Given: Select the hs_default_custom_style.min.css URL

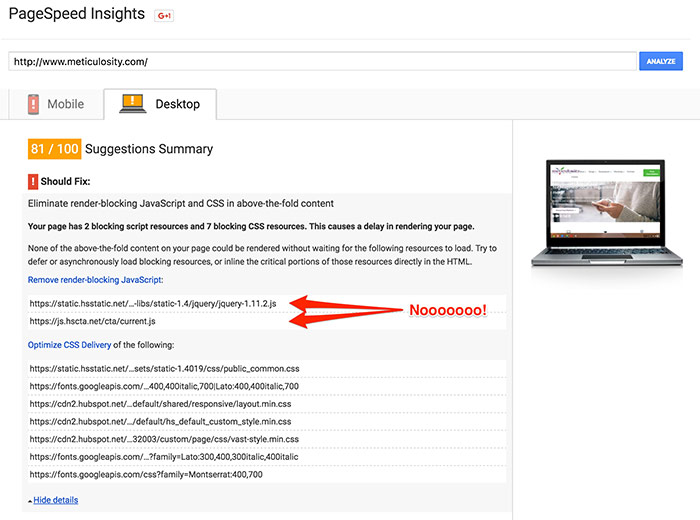Looking at the screenshot, I should [160, 421].
